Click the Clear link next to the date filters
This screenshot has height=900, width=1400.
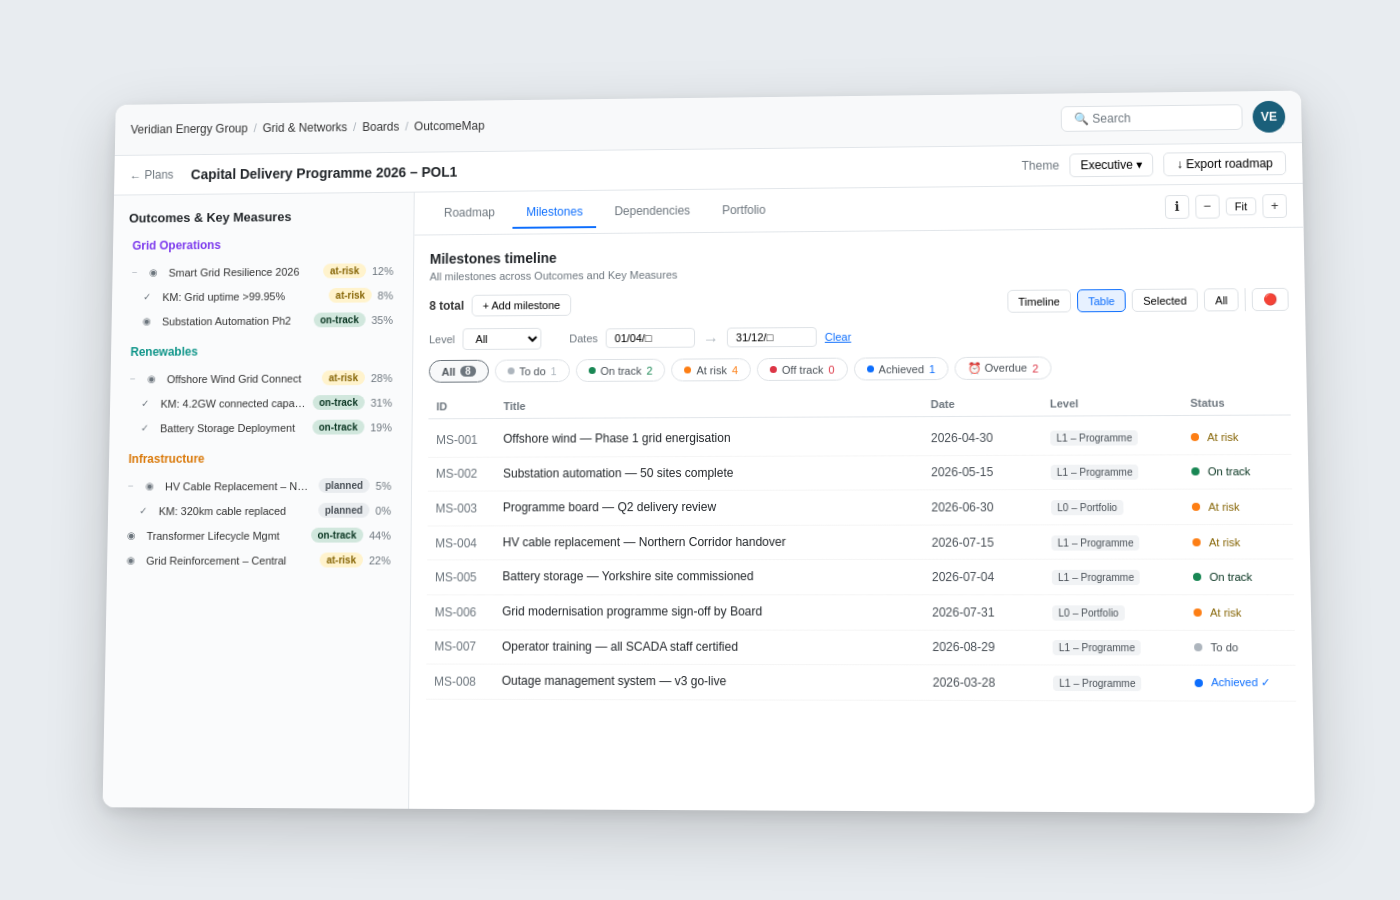click(x=837, y=337)
